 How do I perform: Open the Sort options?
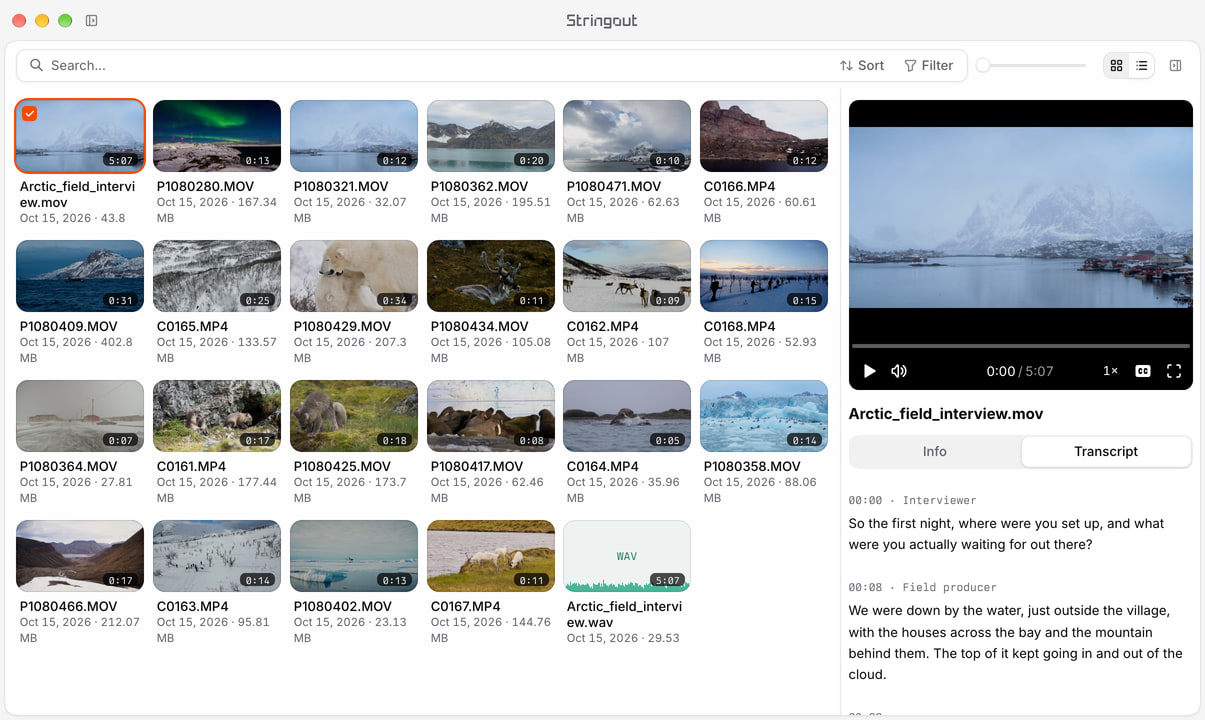point(862,65)
